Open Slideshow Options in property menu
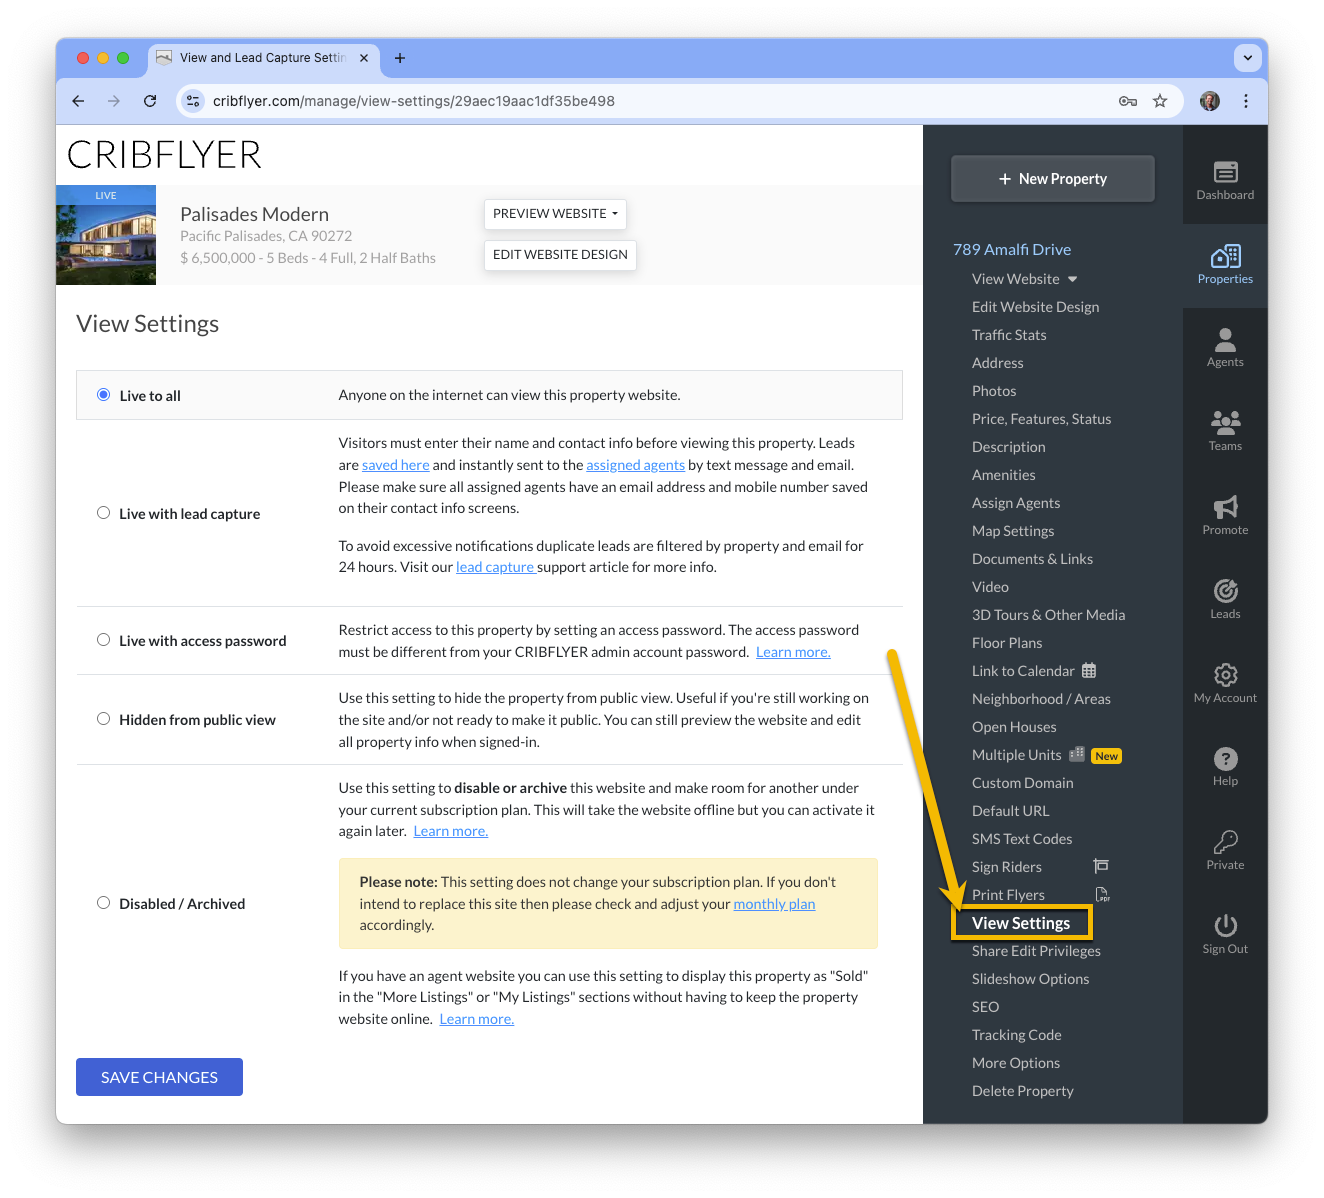This screenshot has width=1324, height=1198. click(1030, 979)
